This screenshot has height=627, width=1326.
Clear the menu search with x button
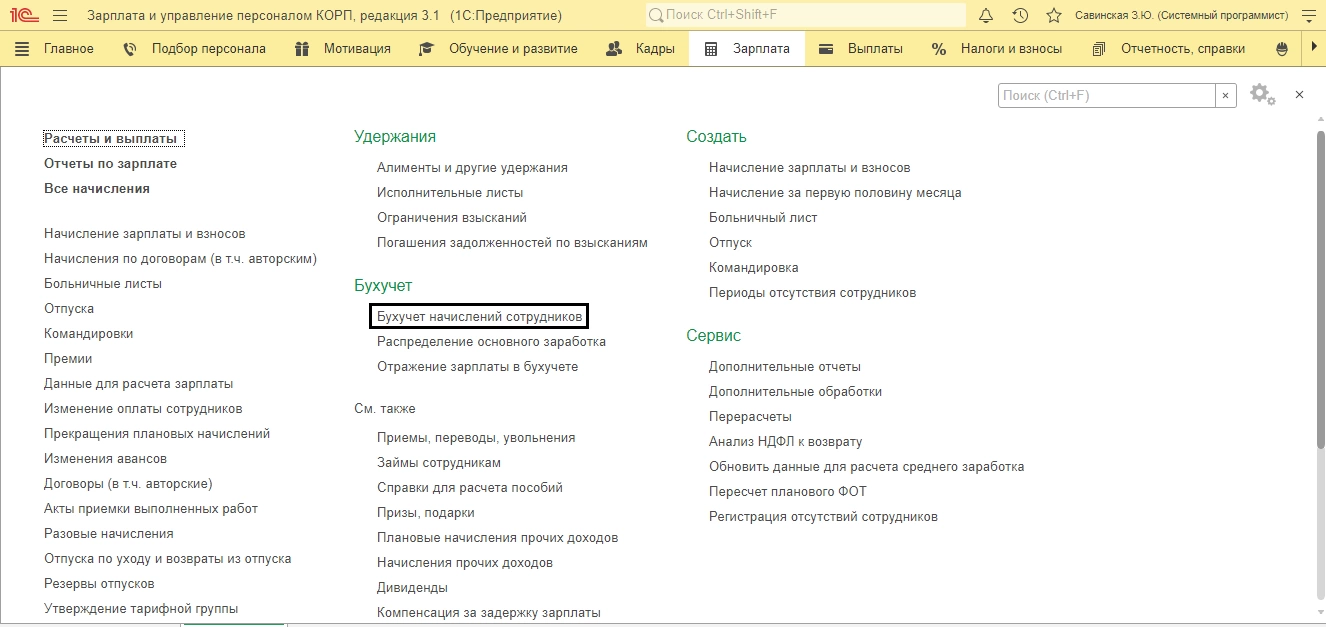(x=1226, y=96)
